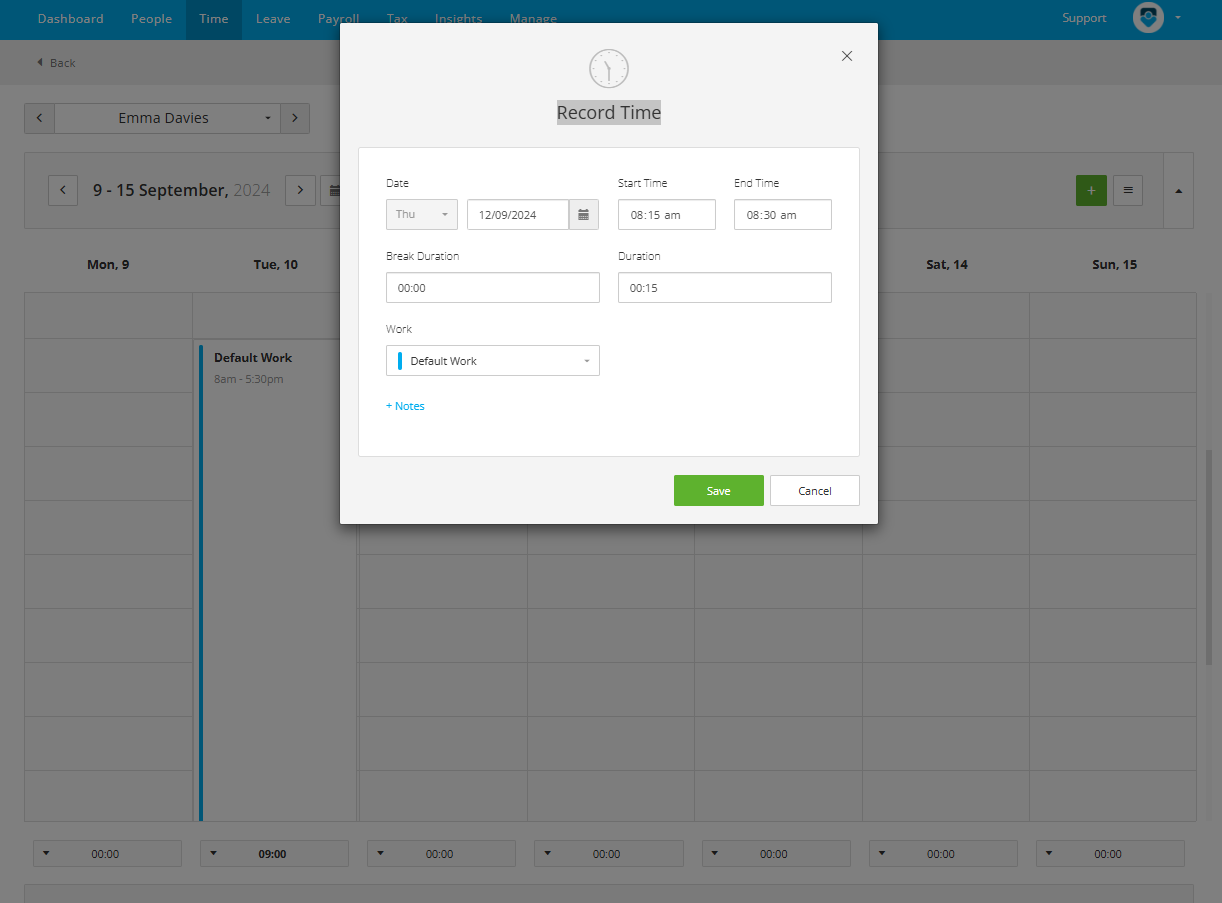Save the recorded time entry
Viewport: 1222px width, 903px height.
pyautogui.click(x=718, y=490)
